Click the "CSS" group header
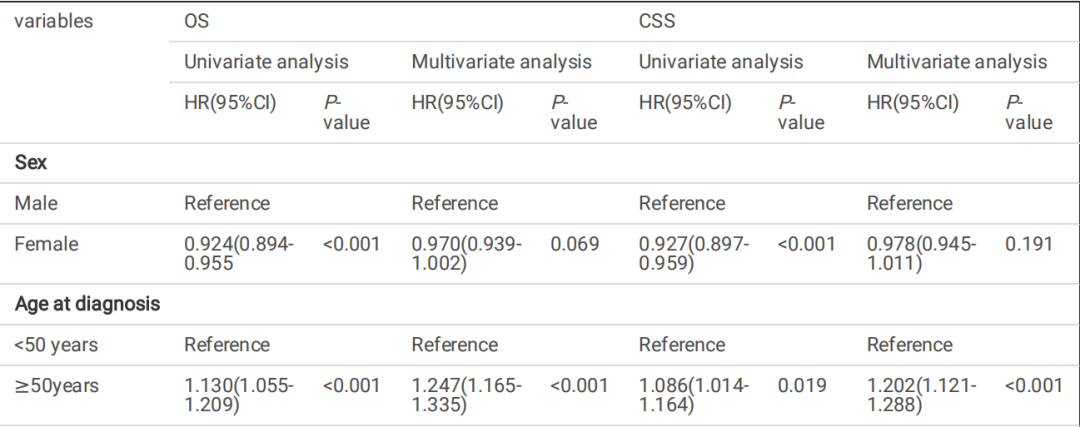 click(x=657, y=20)
